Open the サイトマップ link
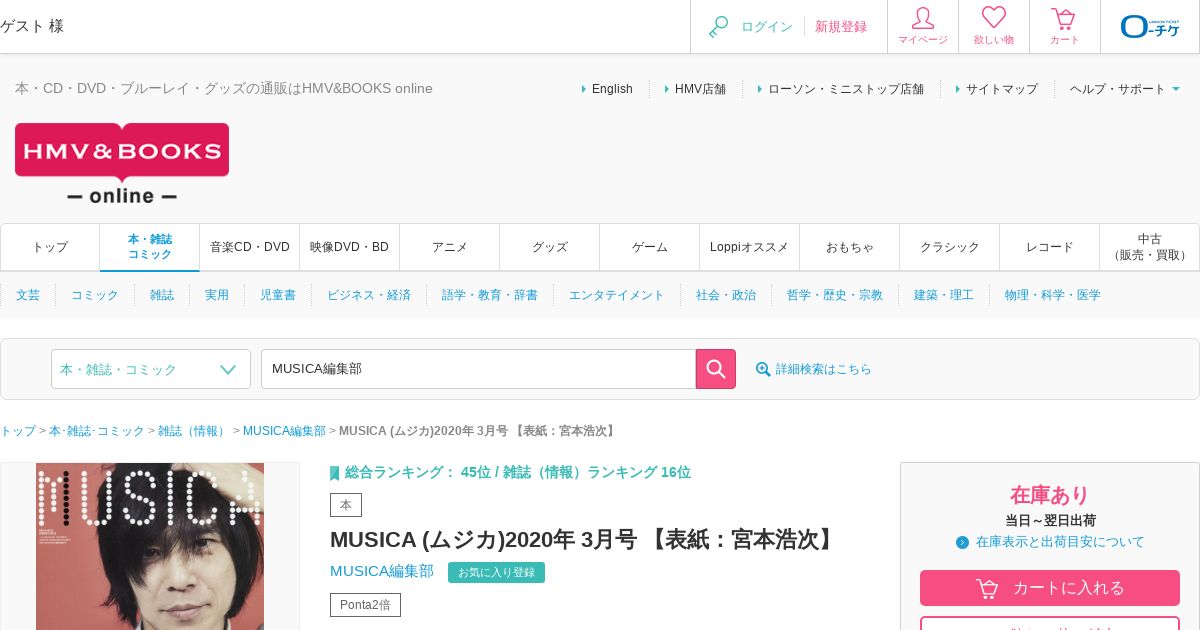The image size is (1200, 630). coord(1002,89)
